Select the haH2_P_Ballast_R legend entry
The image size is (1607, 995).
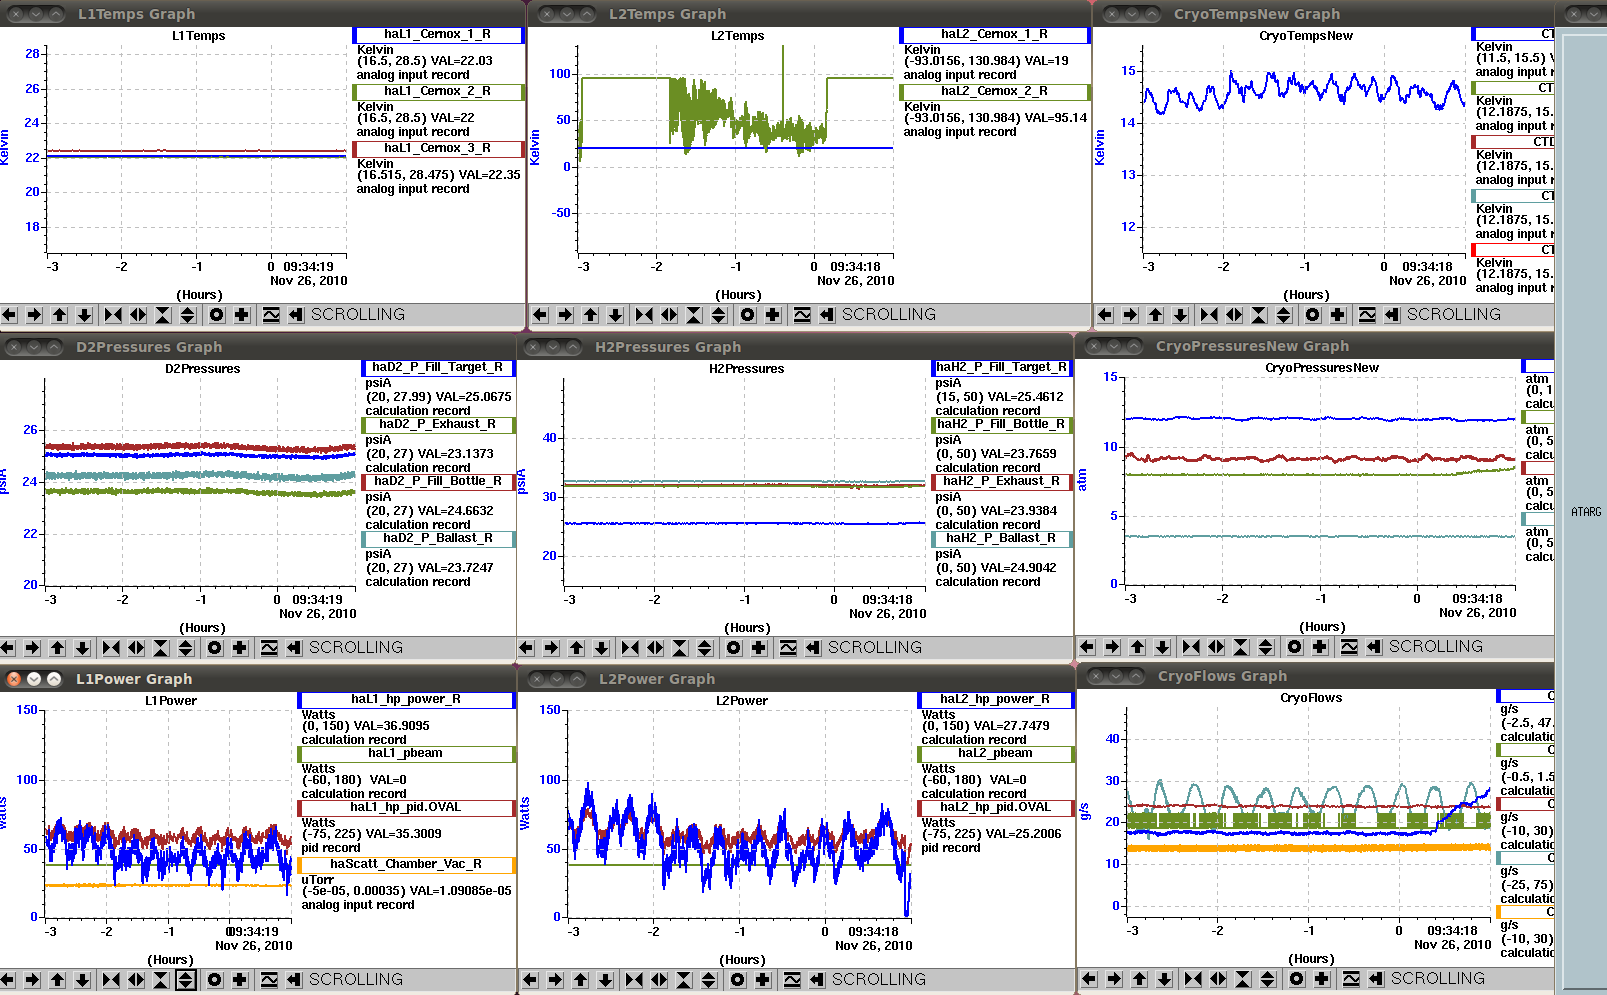click(x=1001, y=539)
